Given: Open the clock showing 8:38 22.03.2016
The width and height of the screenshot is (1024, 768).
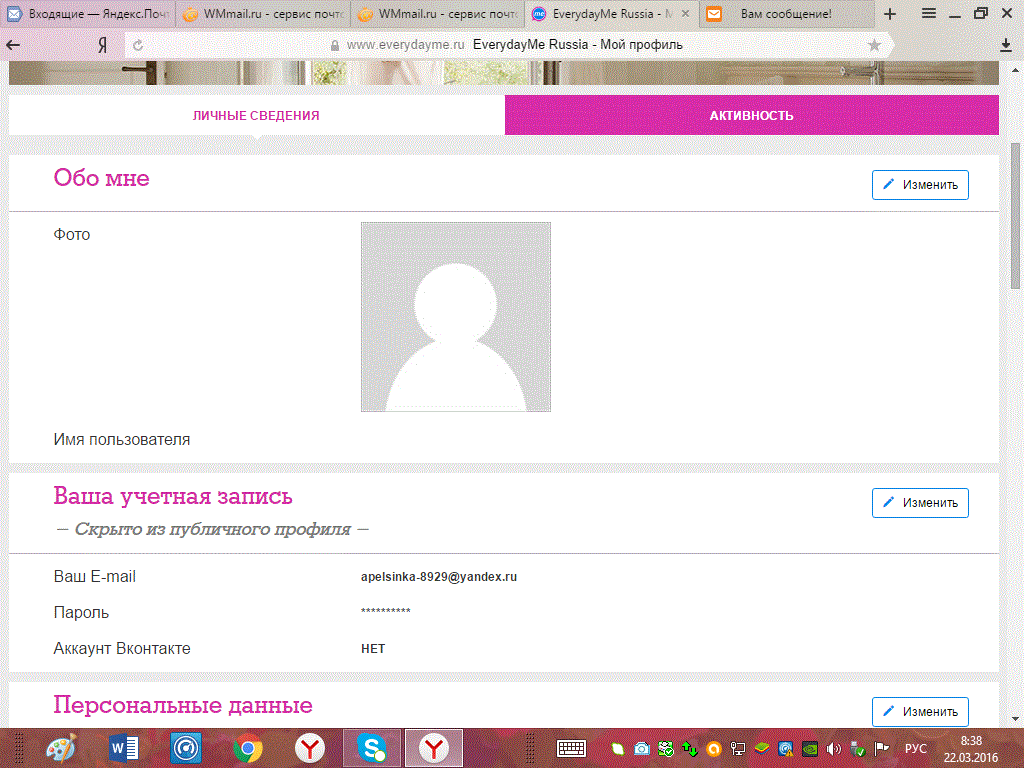Looking at the screenshot, I should click(x=971, y=749).
